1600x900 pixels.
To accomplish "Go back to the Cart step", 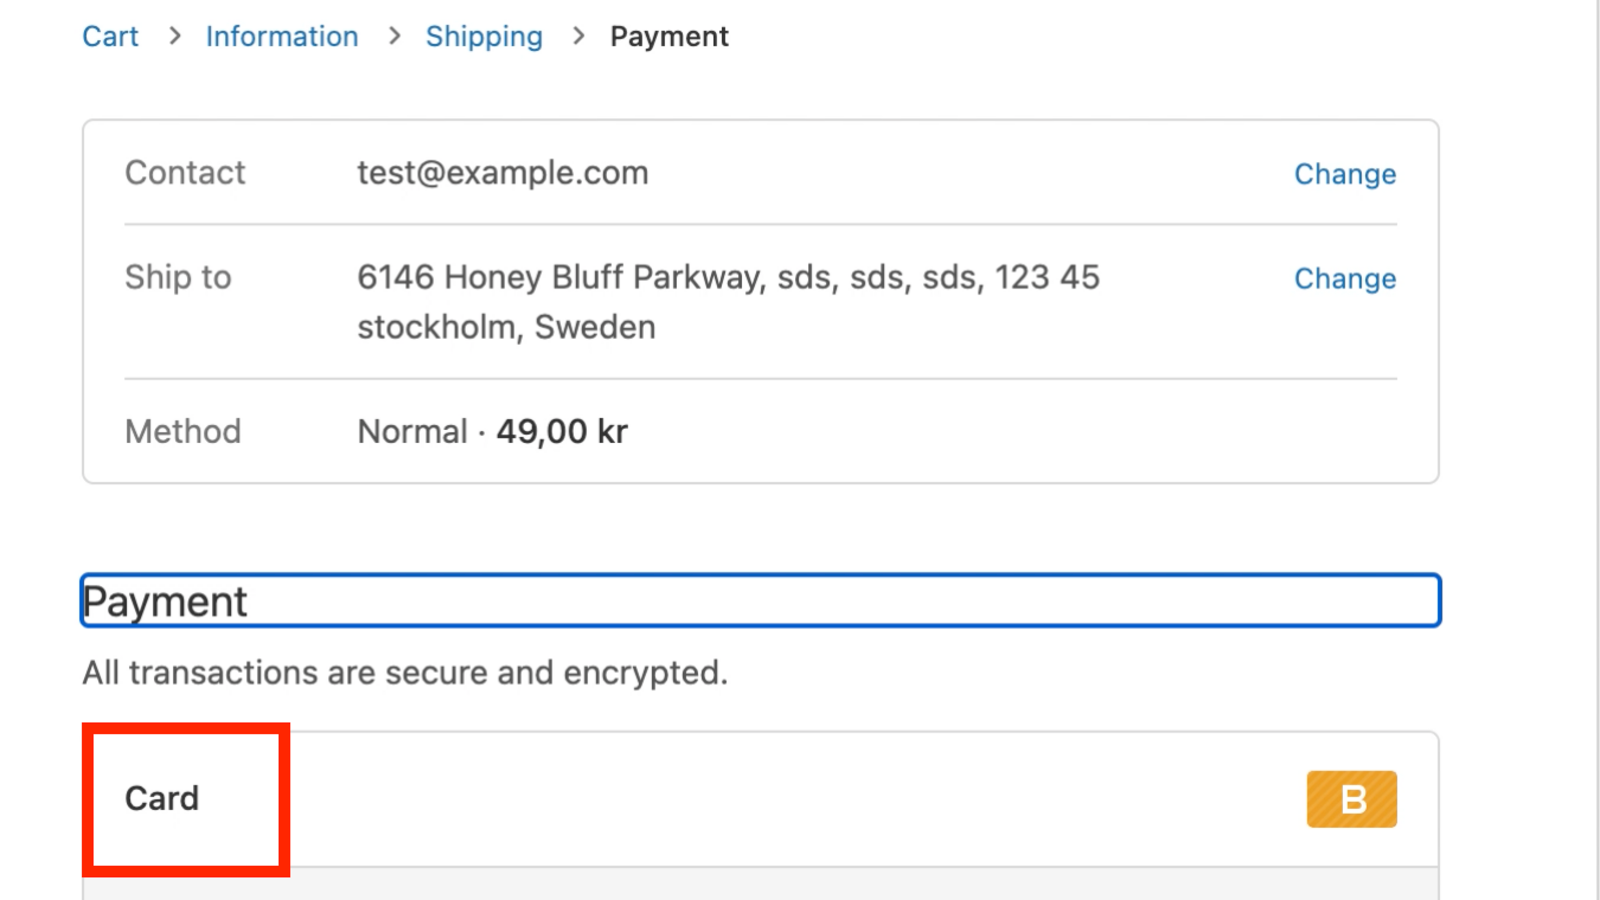I will pos(110,36).
